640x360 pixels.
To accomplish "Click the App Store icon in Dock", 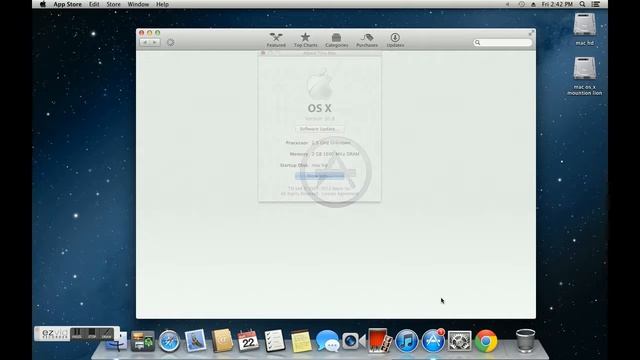I will (x=433, y=341).
